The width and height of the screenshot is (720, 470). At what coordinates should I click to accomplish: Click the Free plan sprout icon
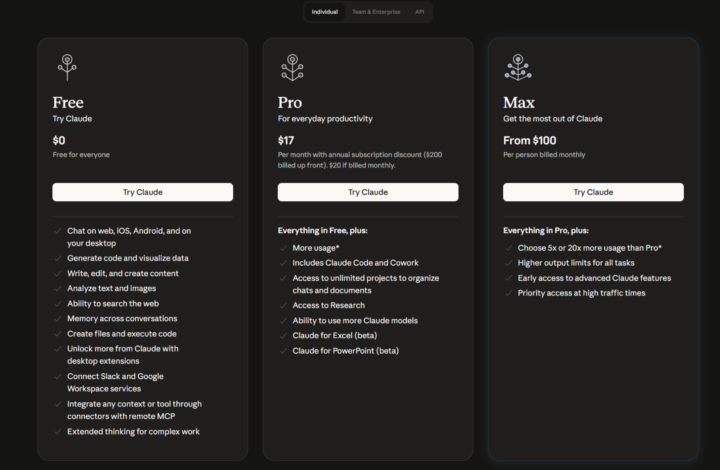[67, 67]
